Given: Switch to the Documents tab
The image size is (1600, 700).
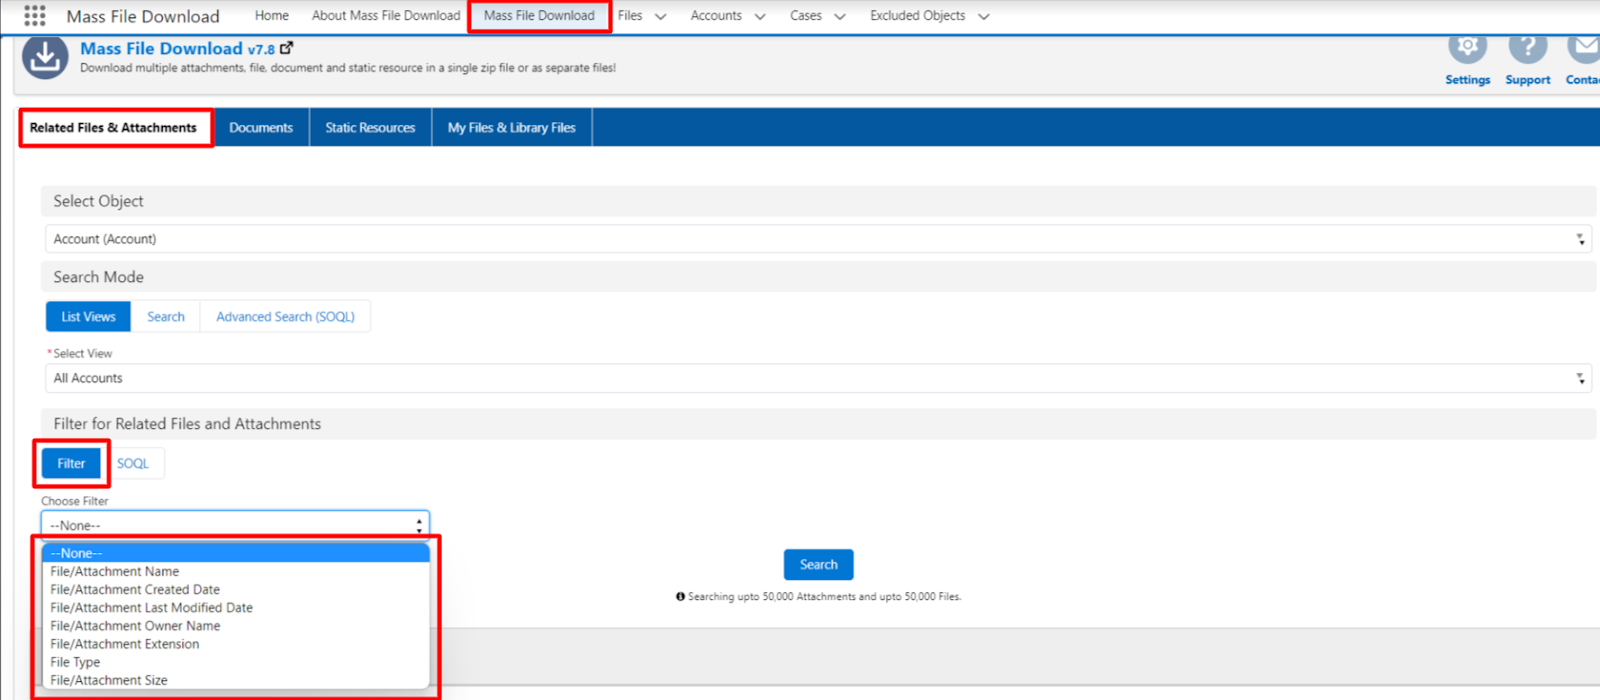Looking at the screenshot, I should [x=261, y=128].
